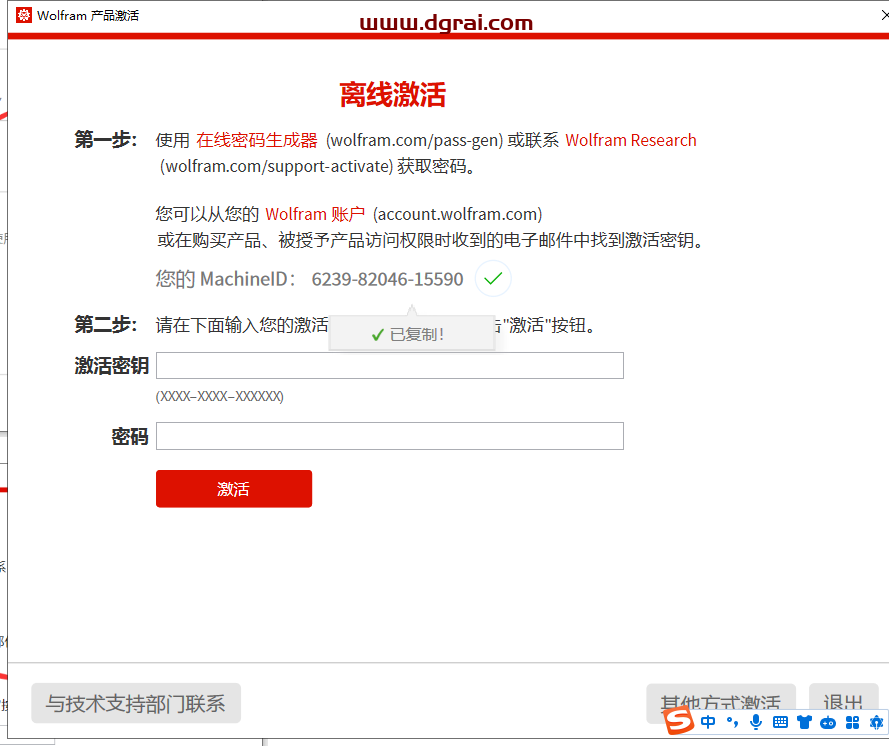
Task: Open the Wolfram Research support link
Action: [x=630, y=140]
